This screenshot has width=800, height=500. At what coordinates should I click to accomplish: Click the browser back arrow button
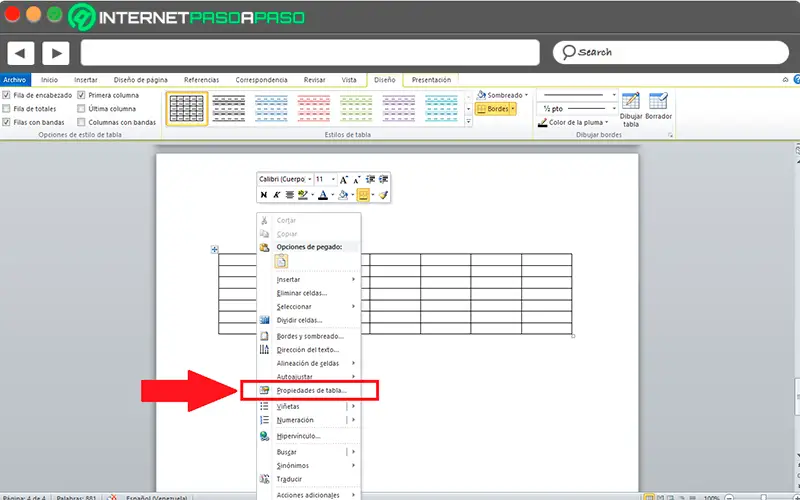tap(20, 53)
